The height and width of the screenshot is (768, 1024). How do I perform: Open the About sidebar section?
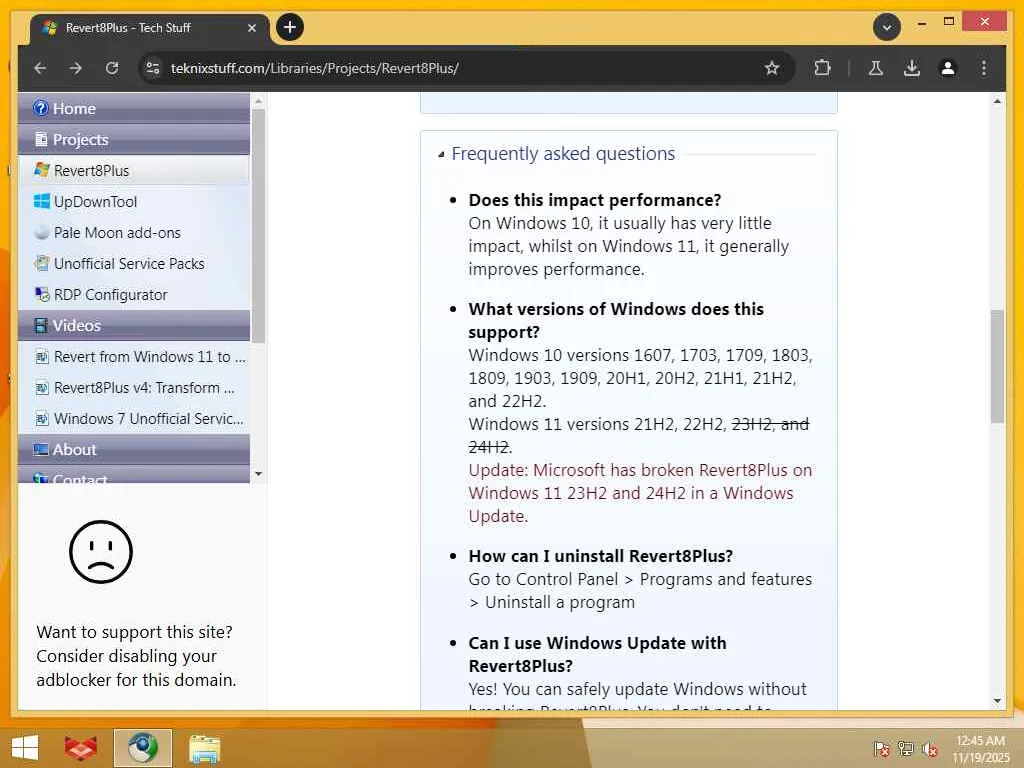click(x=134, y=449)
